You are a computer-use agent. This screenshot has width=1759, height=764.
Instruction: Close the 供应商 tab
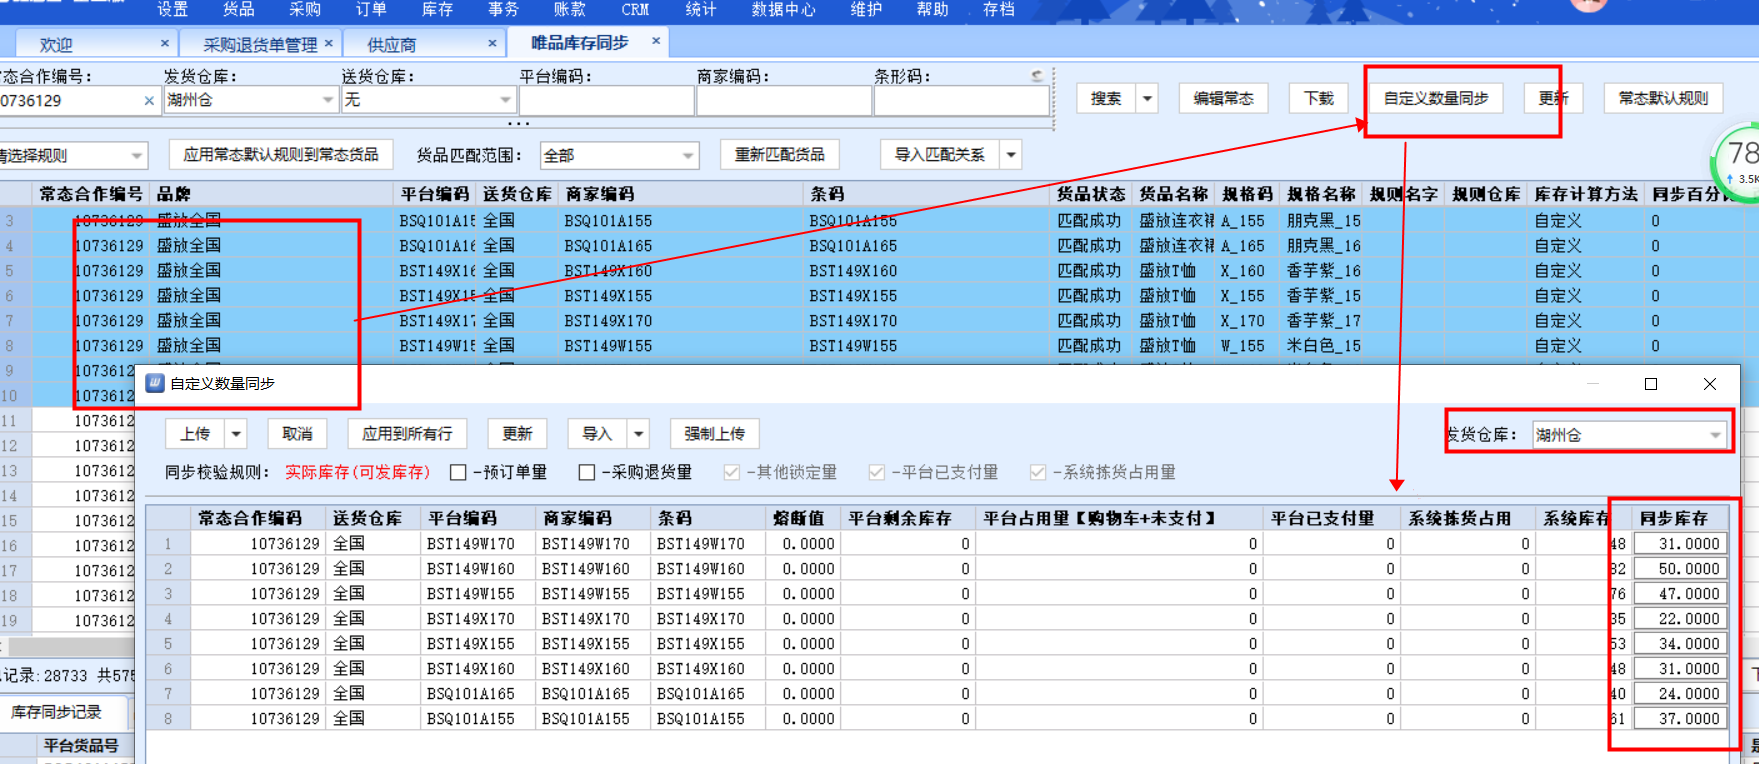pos(492,43)
